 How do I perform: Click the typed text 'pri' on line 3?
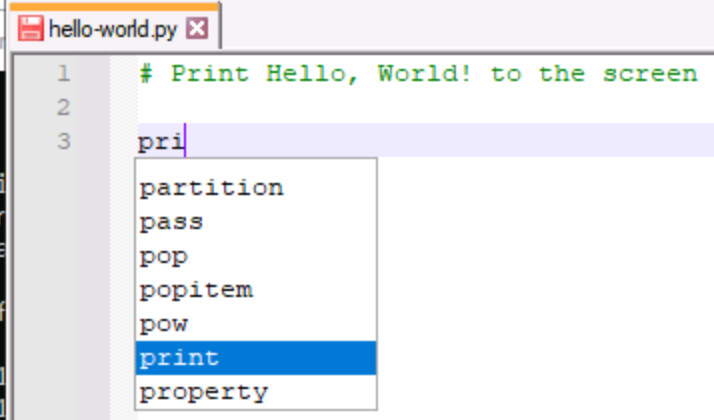(161, 142)
